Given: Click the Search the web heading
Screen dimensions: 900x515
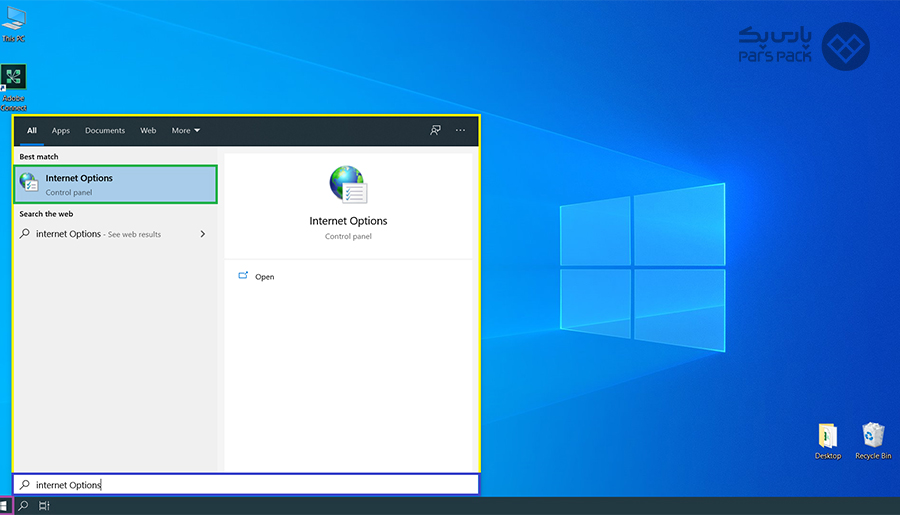Looking at the screenshot, I should point(46,214).
